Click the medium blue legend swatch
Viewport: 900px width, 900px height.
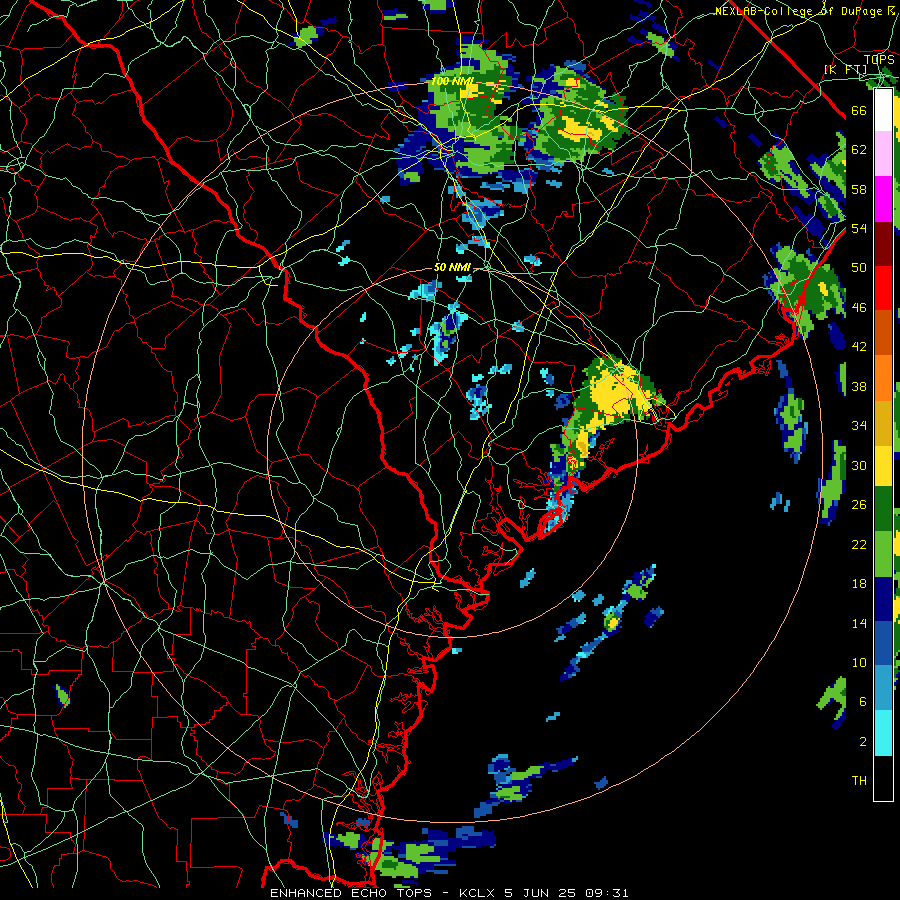[883, 643]
